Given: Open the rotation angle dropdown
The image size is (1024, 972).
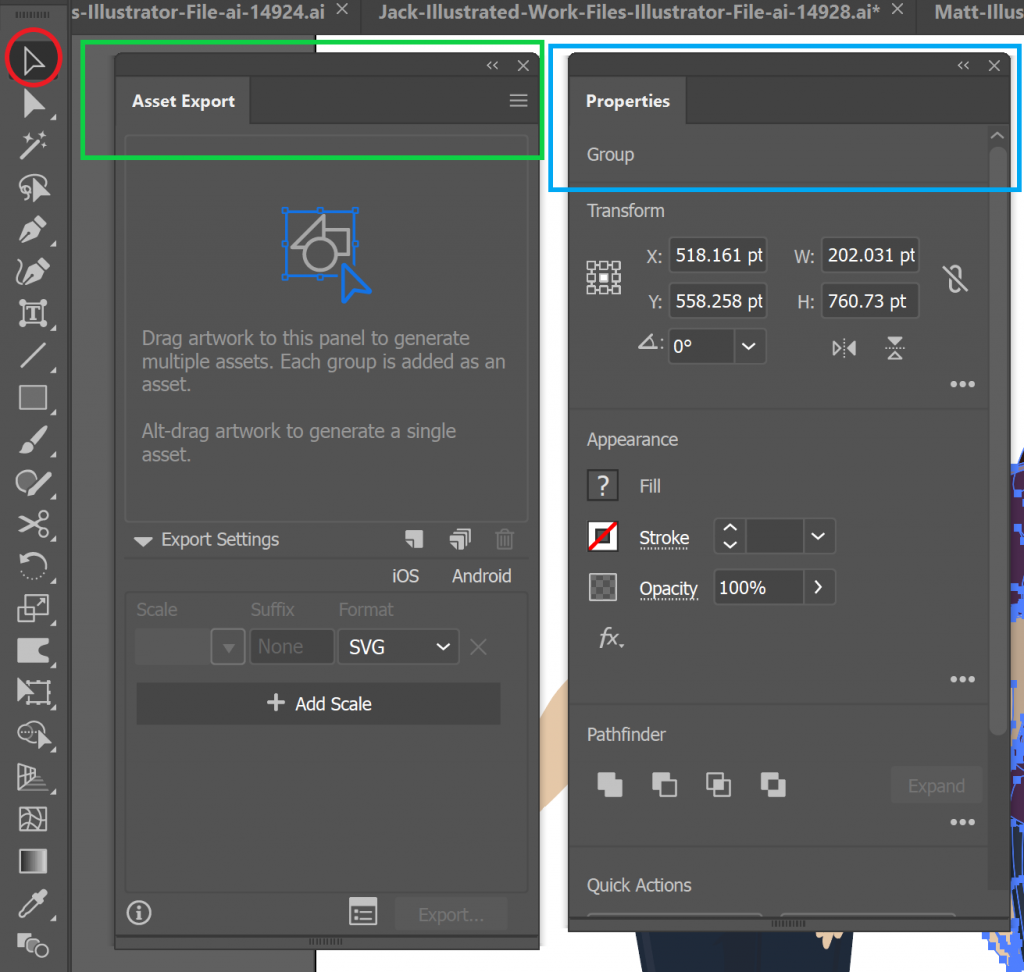Looking at the screenshot, I should pyautogui.click(x=747, y=347).
